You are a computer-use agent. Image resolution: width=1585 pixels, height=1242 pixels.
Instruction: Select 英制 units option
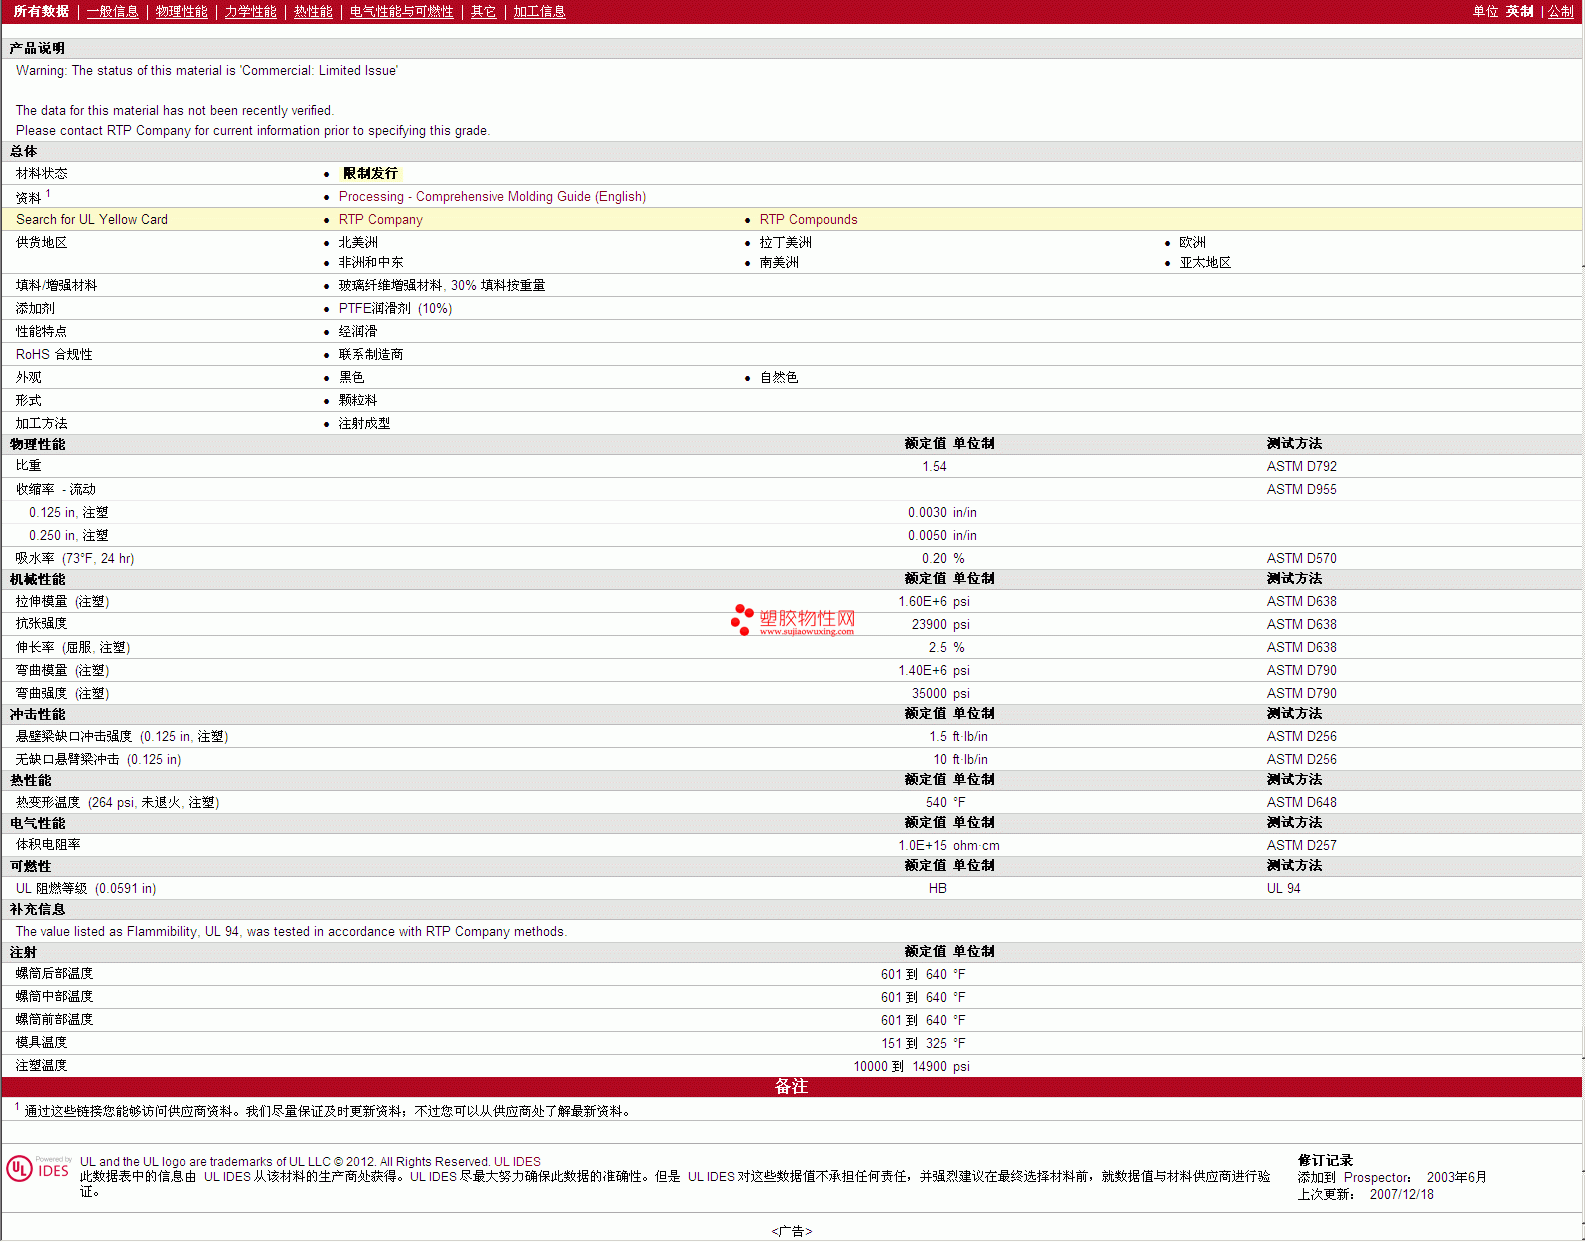tap(1519, 12)
